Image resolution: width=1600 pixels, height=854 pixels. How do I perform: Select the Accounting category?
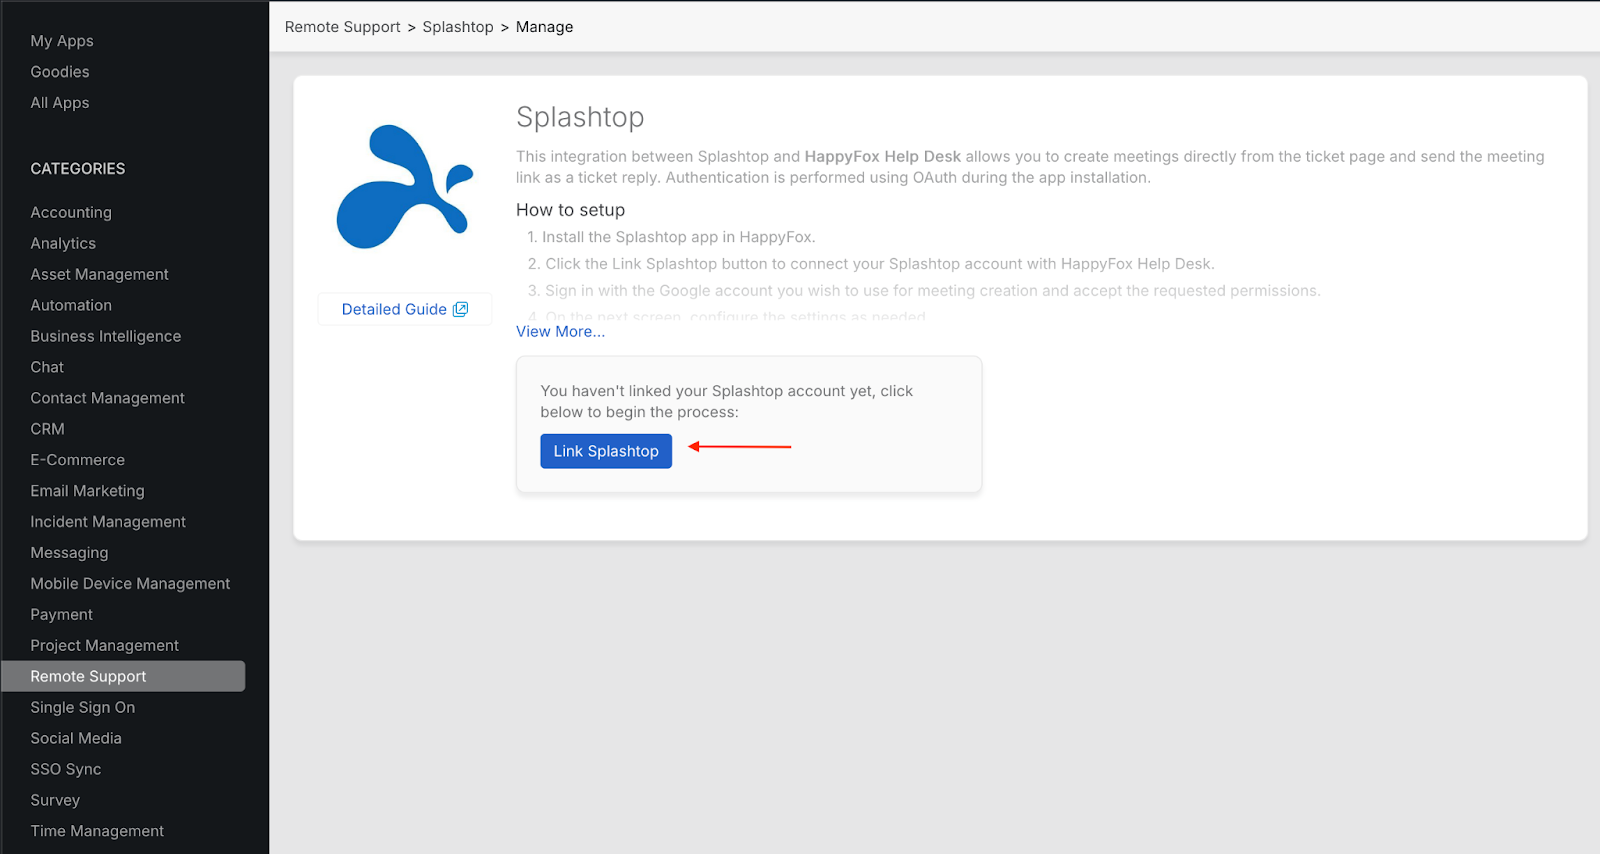click(71, 212)
